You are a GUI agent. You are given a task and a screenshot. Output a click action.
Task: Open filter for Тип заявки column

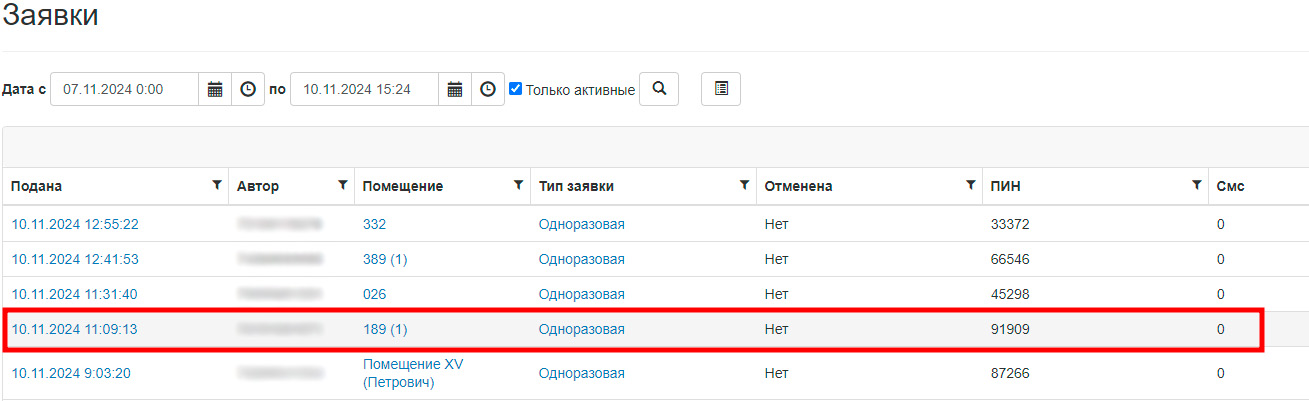coord(744,185)
